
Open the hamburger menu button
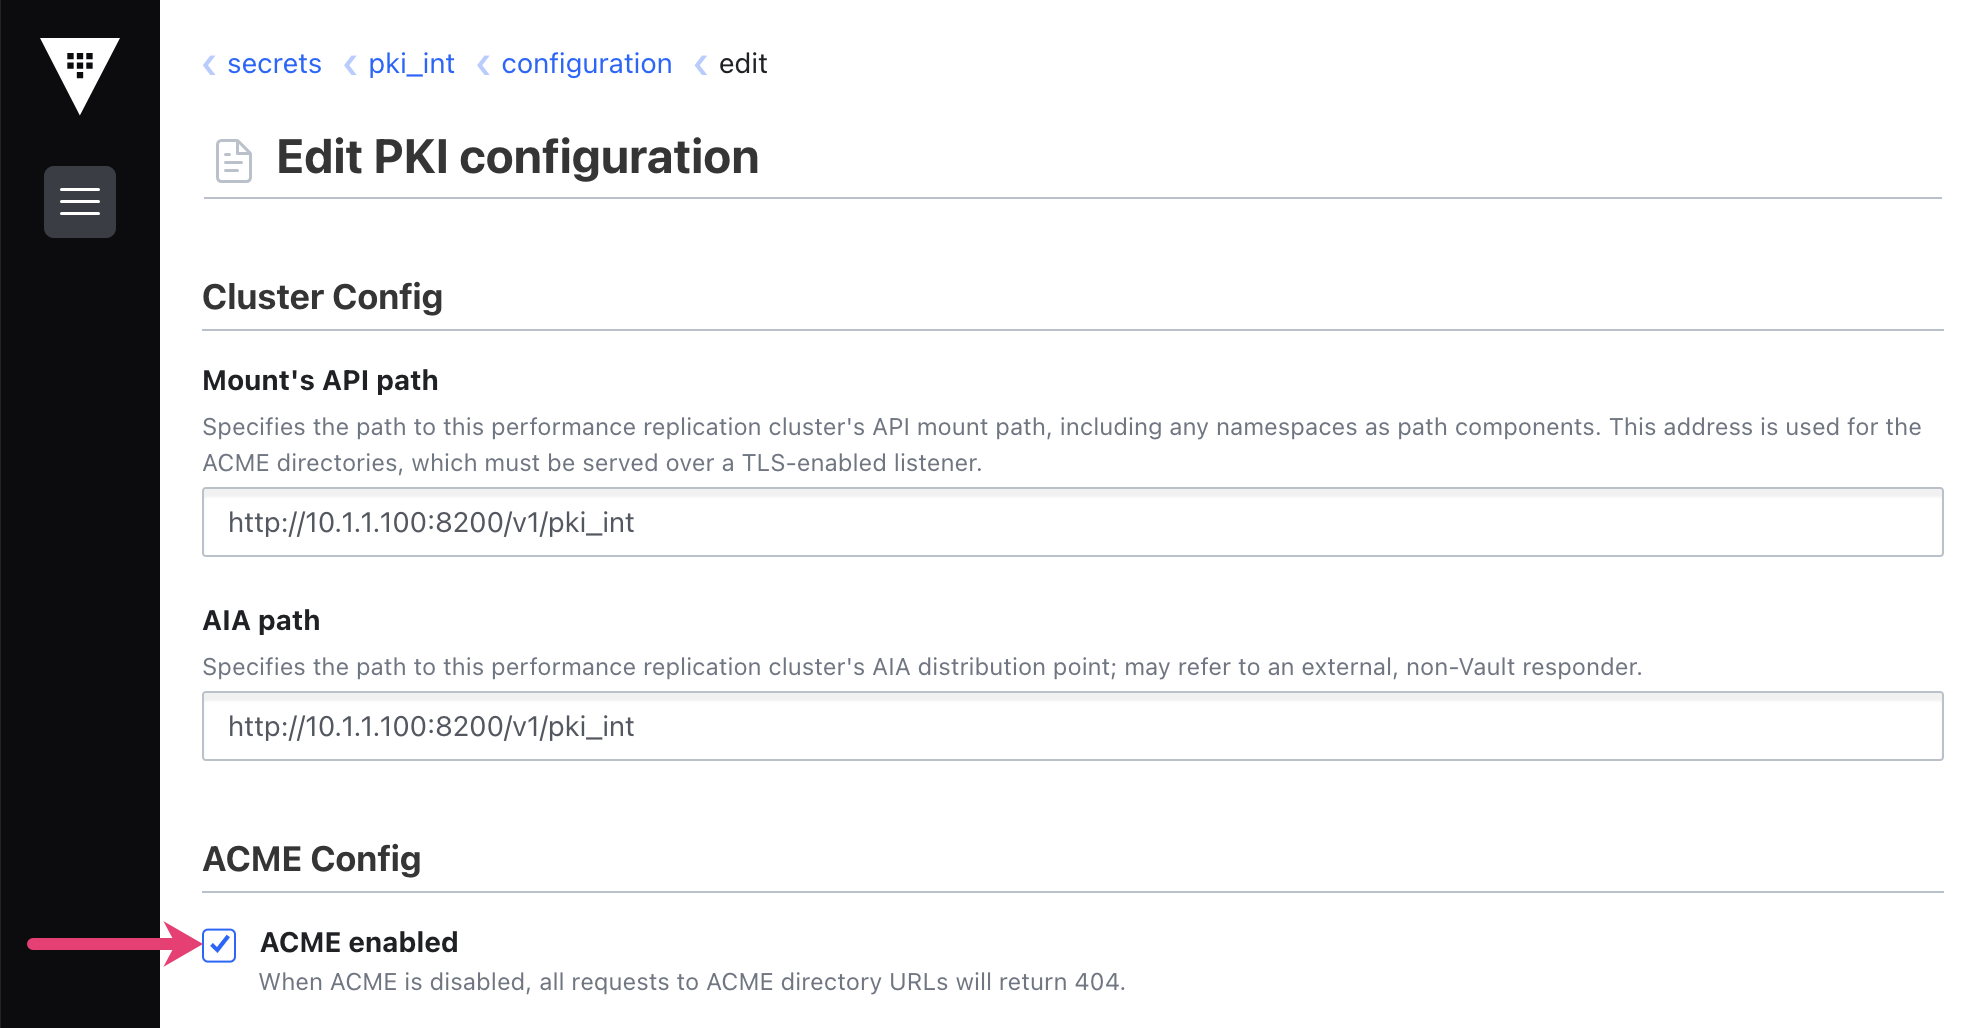coord(80,202)
